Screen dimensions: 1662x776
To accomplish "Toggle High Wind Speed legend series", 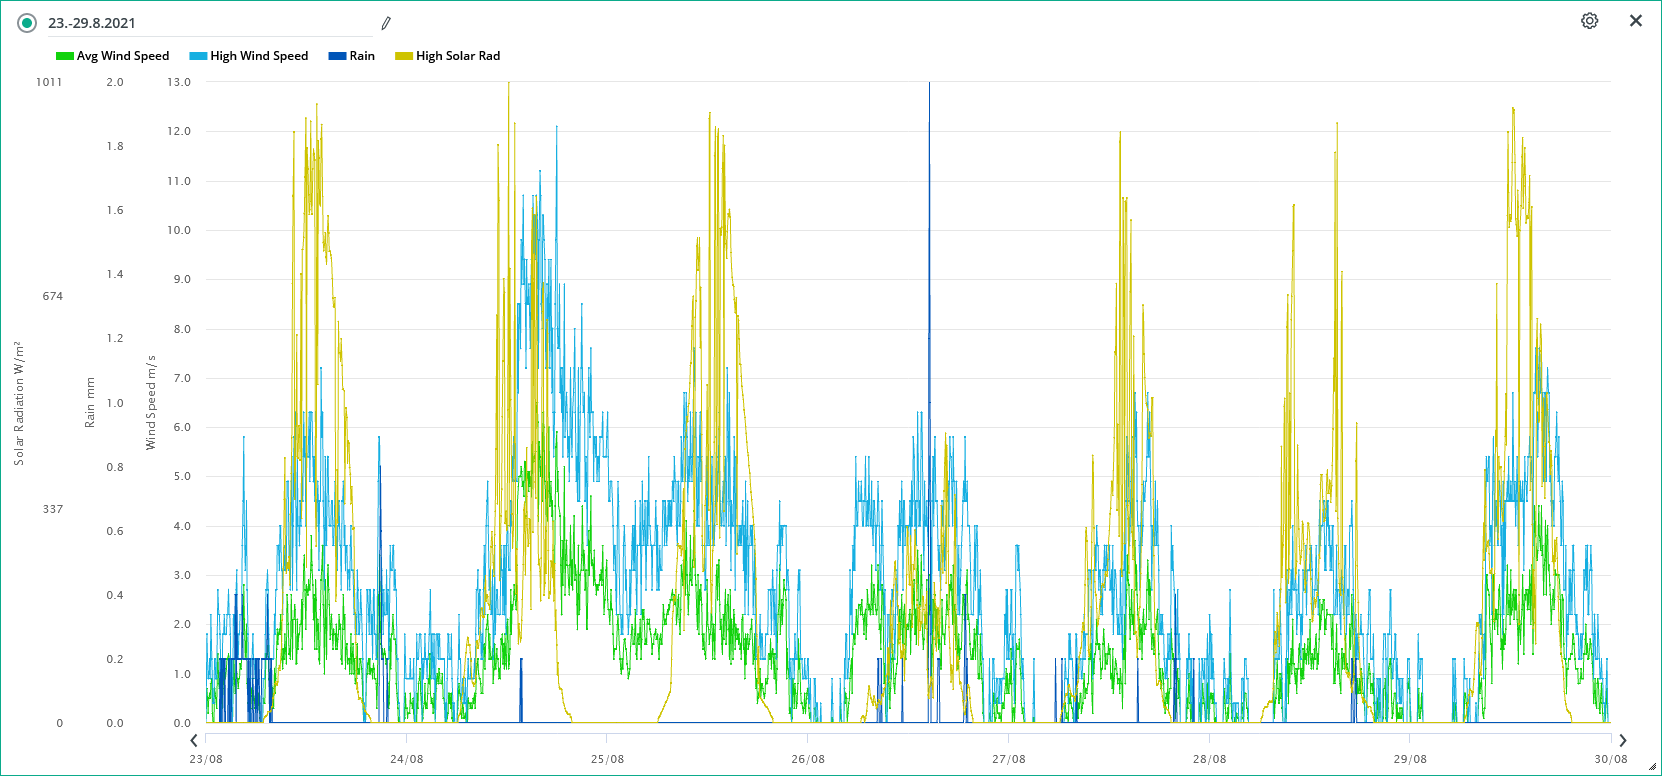I will coord(259,56).
